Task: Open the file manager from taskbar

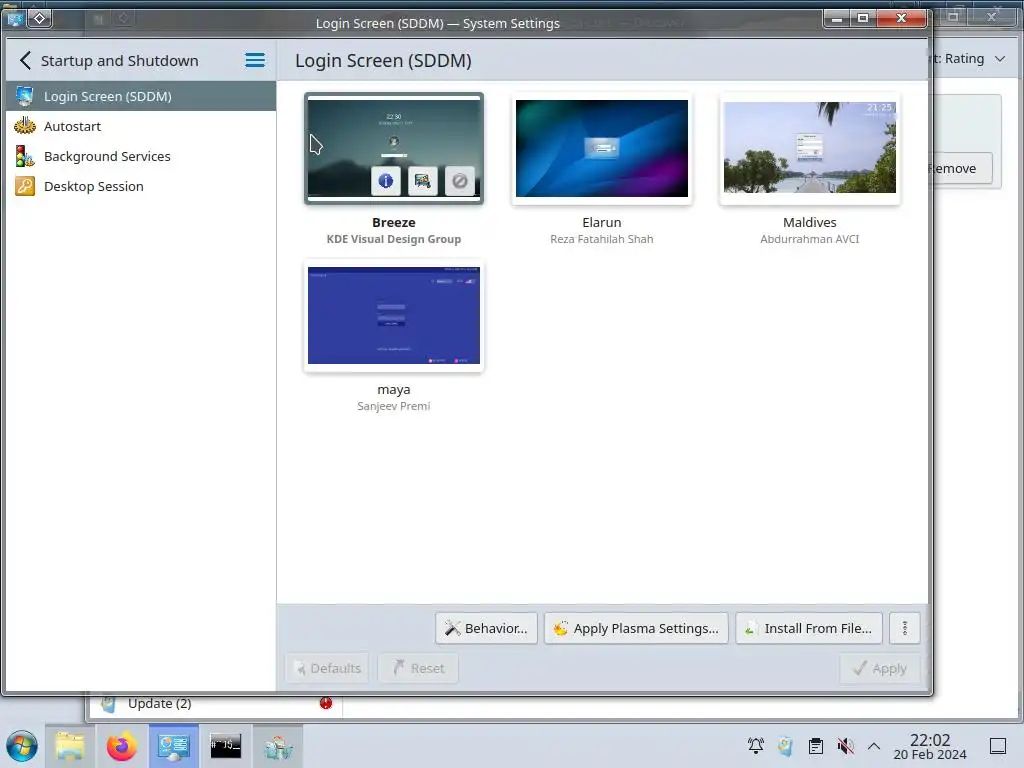Action: point(70,746)
